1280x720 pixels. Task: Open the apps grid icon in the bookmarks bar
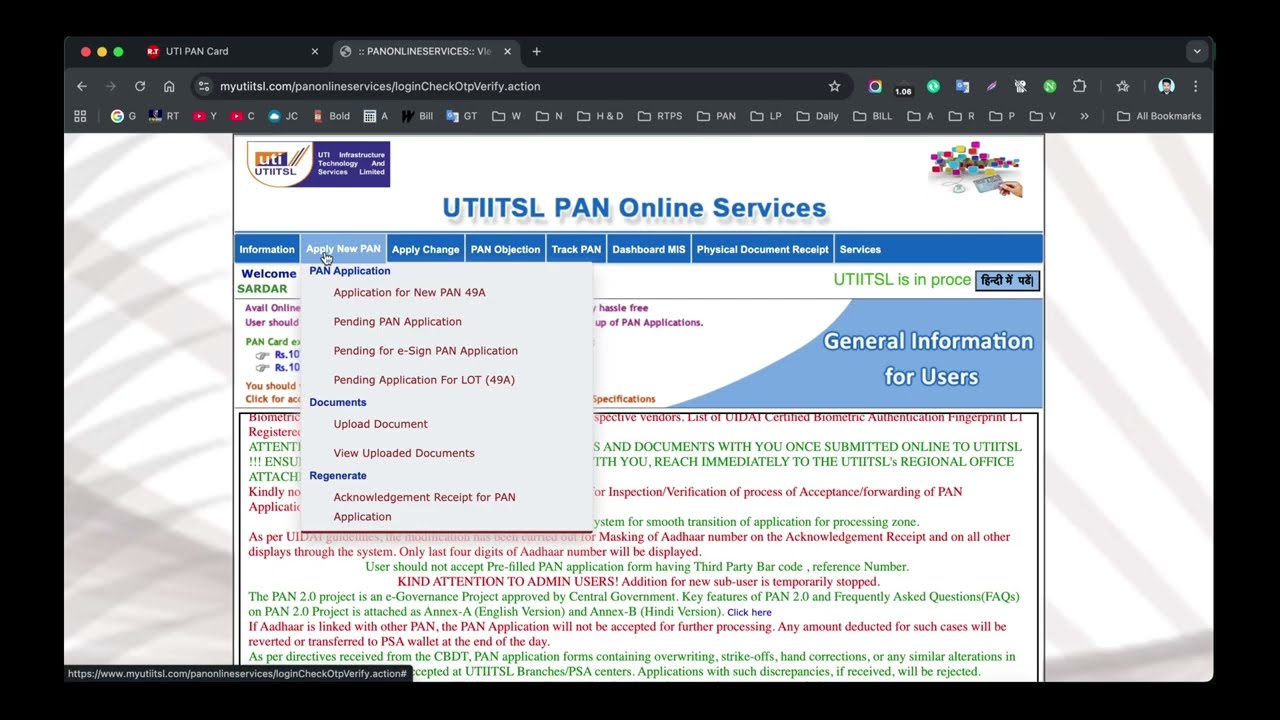[80, 116]
